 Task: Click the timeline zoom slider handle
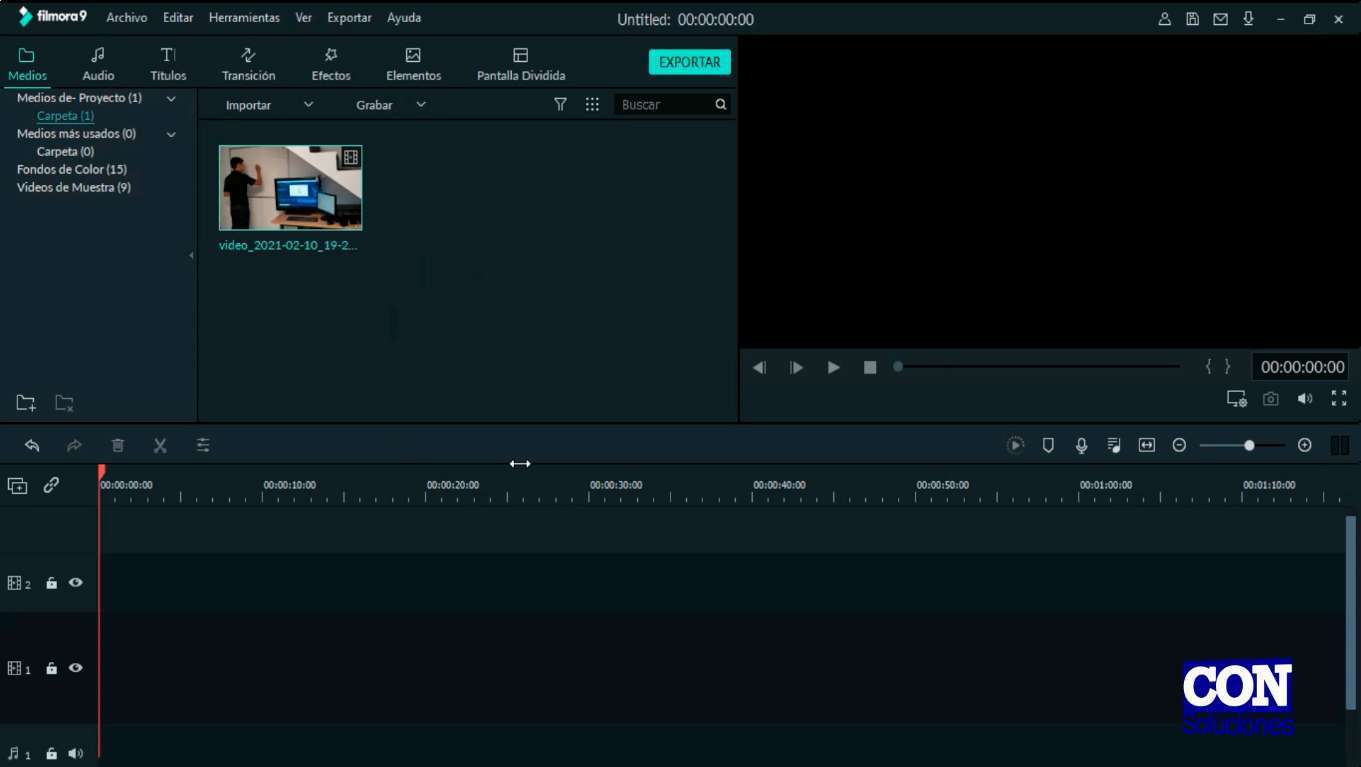pos(1249,445)
